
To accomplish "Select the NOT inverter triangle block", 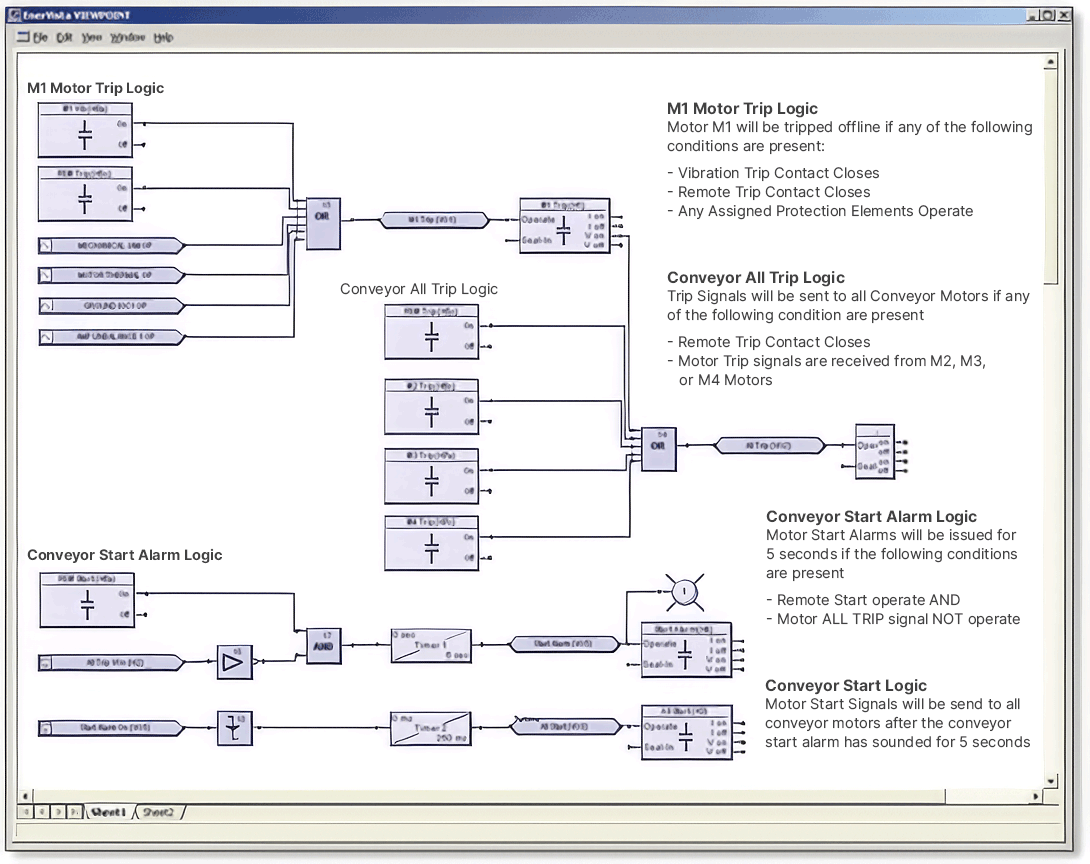I will click(234, 662).
